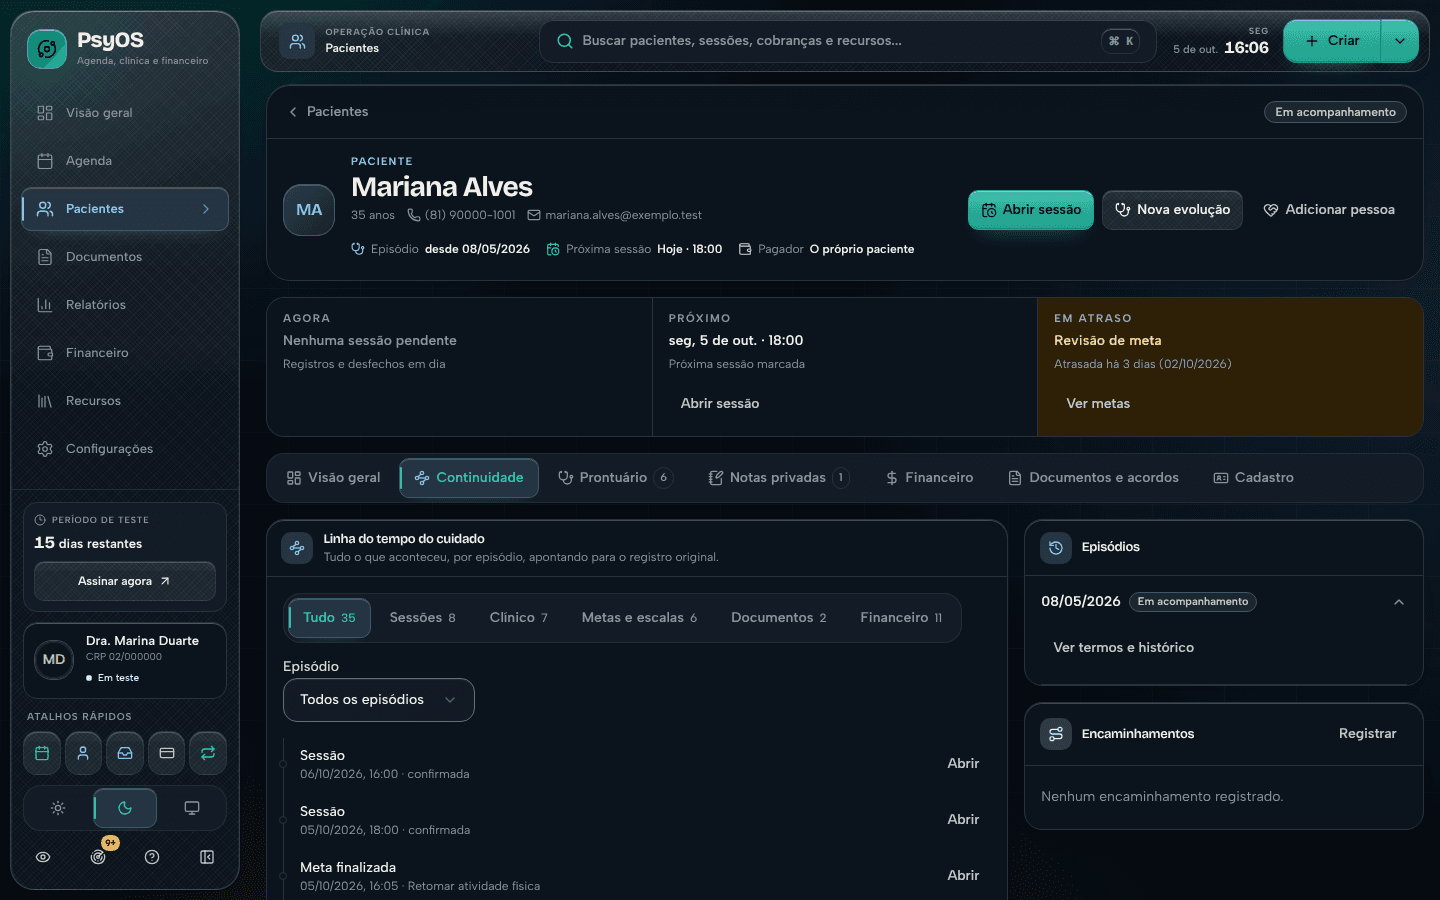Viewport: 1440px width, 900px height.
Task: Switch to patient Financeiro tab
Action: click(929, 478)
